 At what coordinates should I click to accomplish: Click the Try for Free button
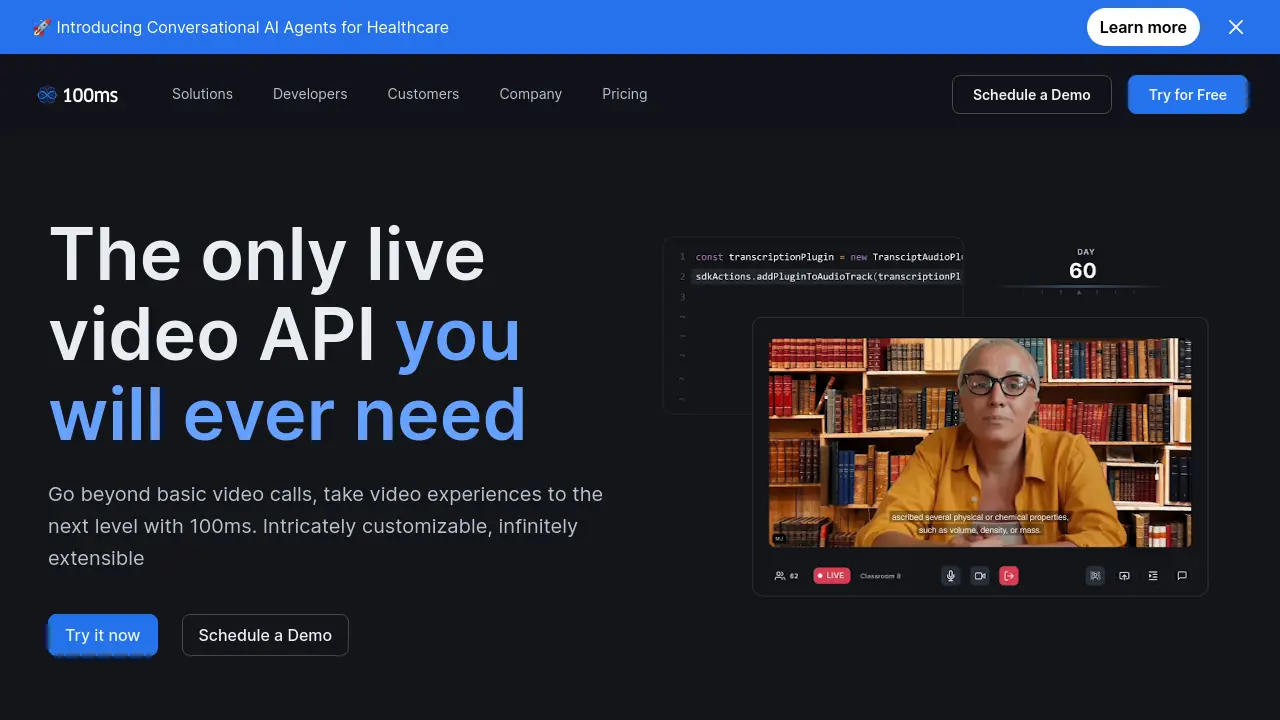coord(1188,94)
